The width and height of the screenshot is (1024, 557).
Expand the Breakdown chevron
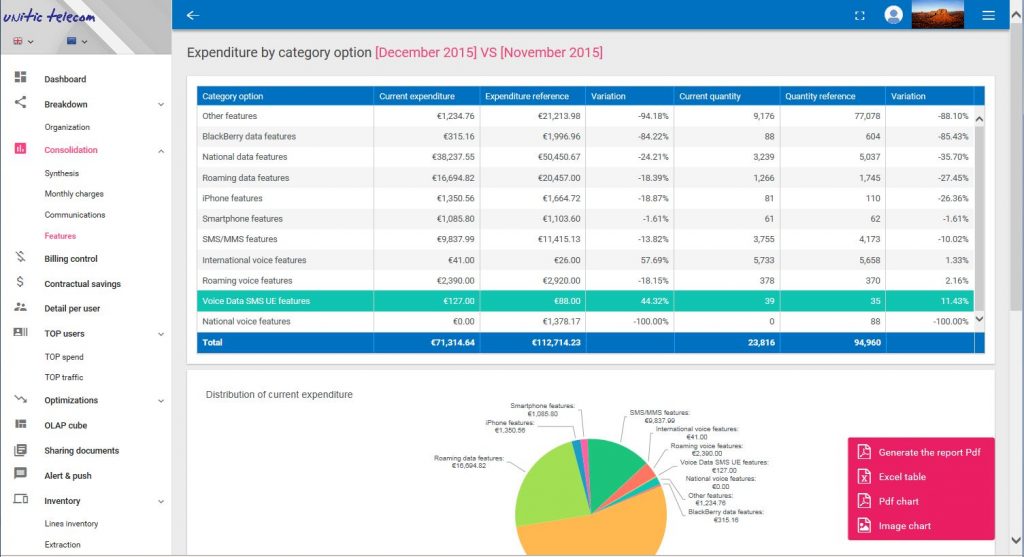pyautogui.click(x=161, y=104)
